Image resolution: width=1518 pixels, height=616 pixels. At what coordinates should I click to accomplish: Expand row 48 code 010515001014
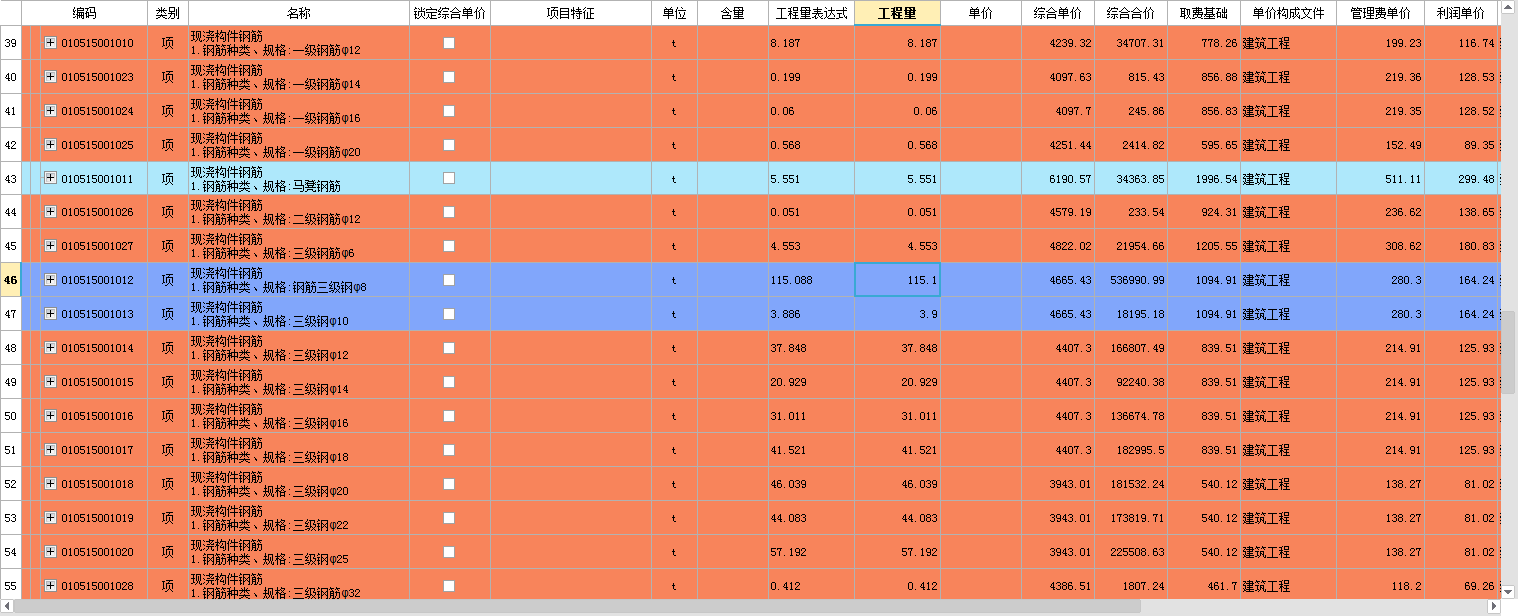[50, 348]
